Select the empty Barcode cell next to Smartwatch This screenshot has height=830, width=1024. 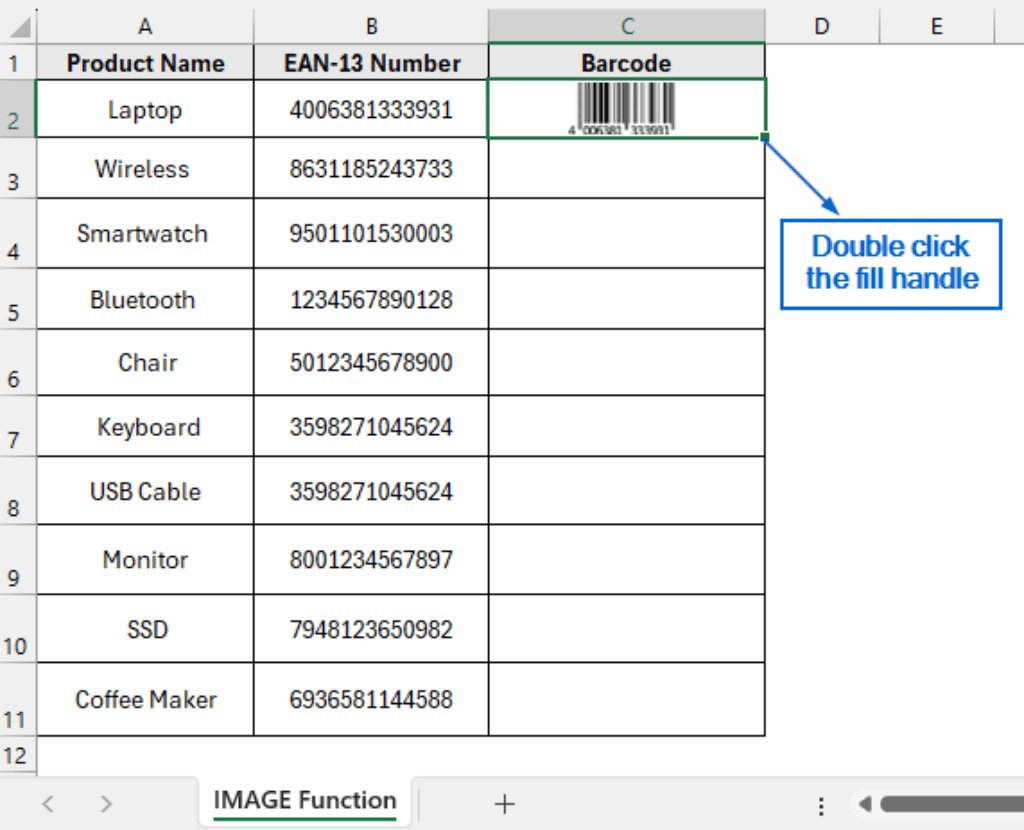(626, 233)
